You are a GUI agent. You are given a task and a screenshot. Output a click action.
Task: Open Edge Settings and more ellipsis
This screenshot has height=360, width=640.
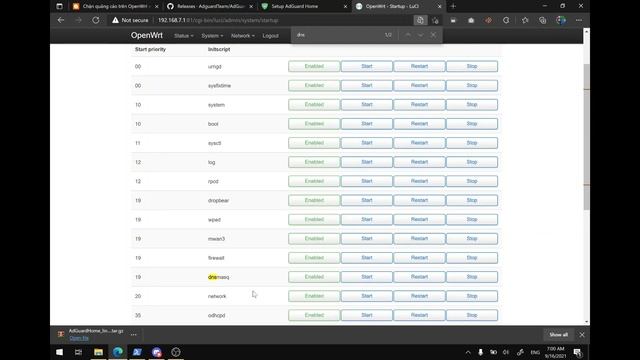tap(579, 20)
